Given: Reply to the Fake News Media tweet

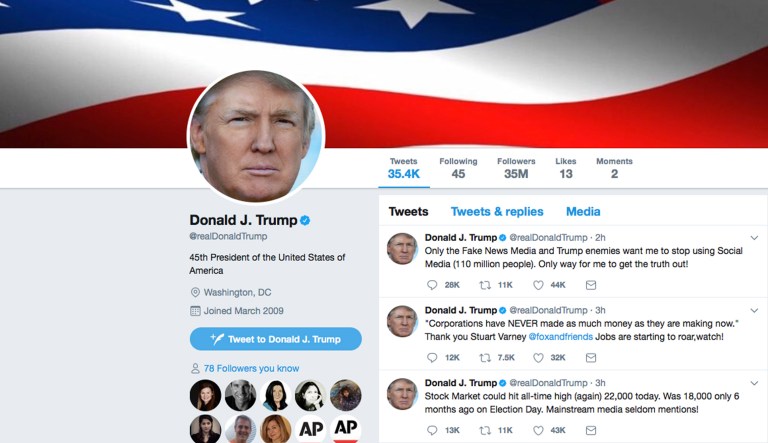Looking at the screenshot, I should pos(432,285).
